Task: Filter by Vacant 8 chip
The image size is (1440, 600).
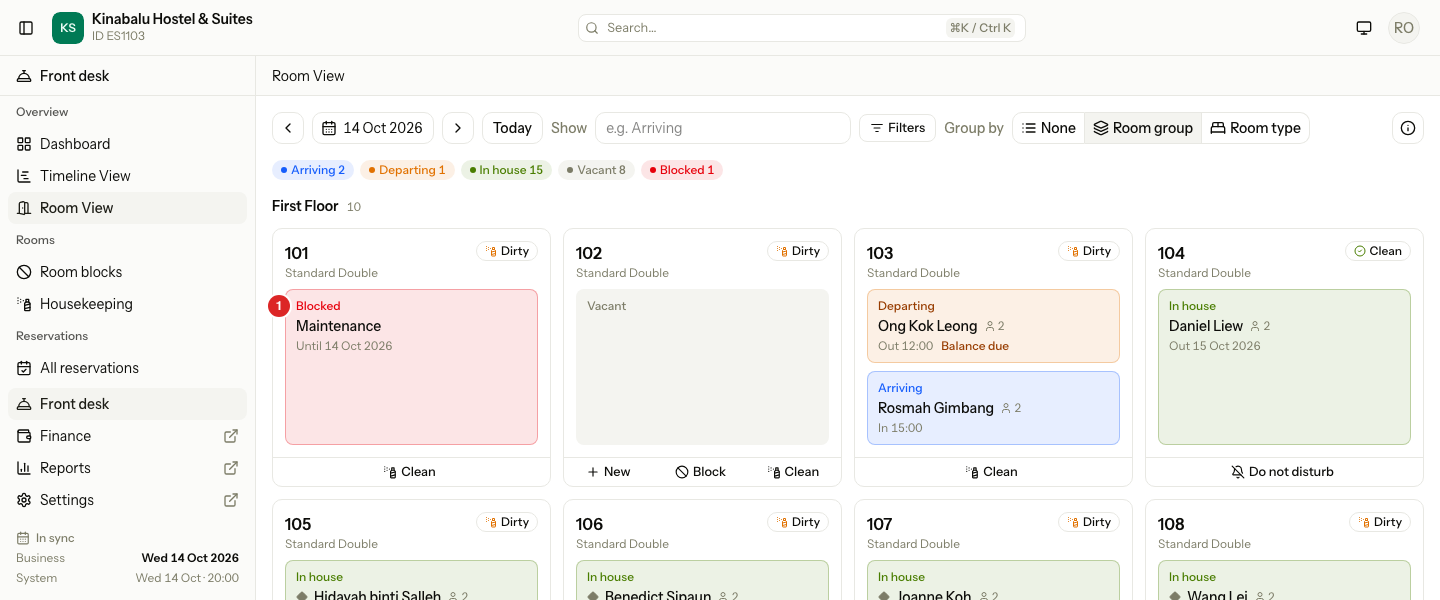Action: (x=596, y=170)
